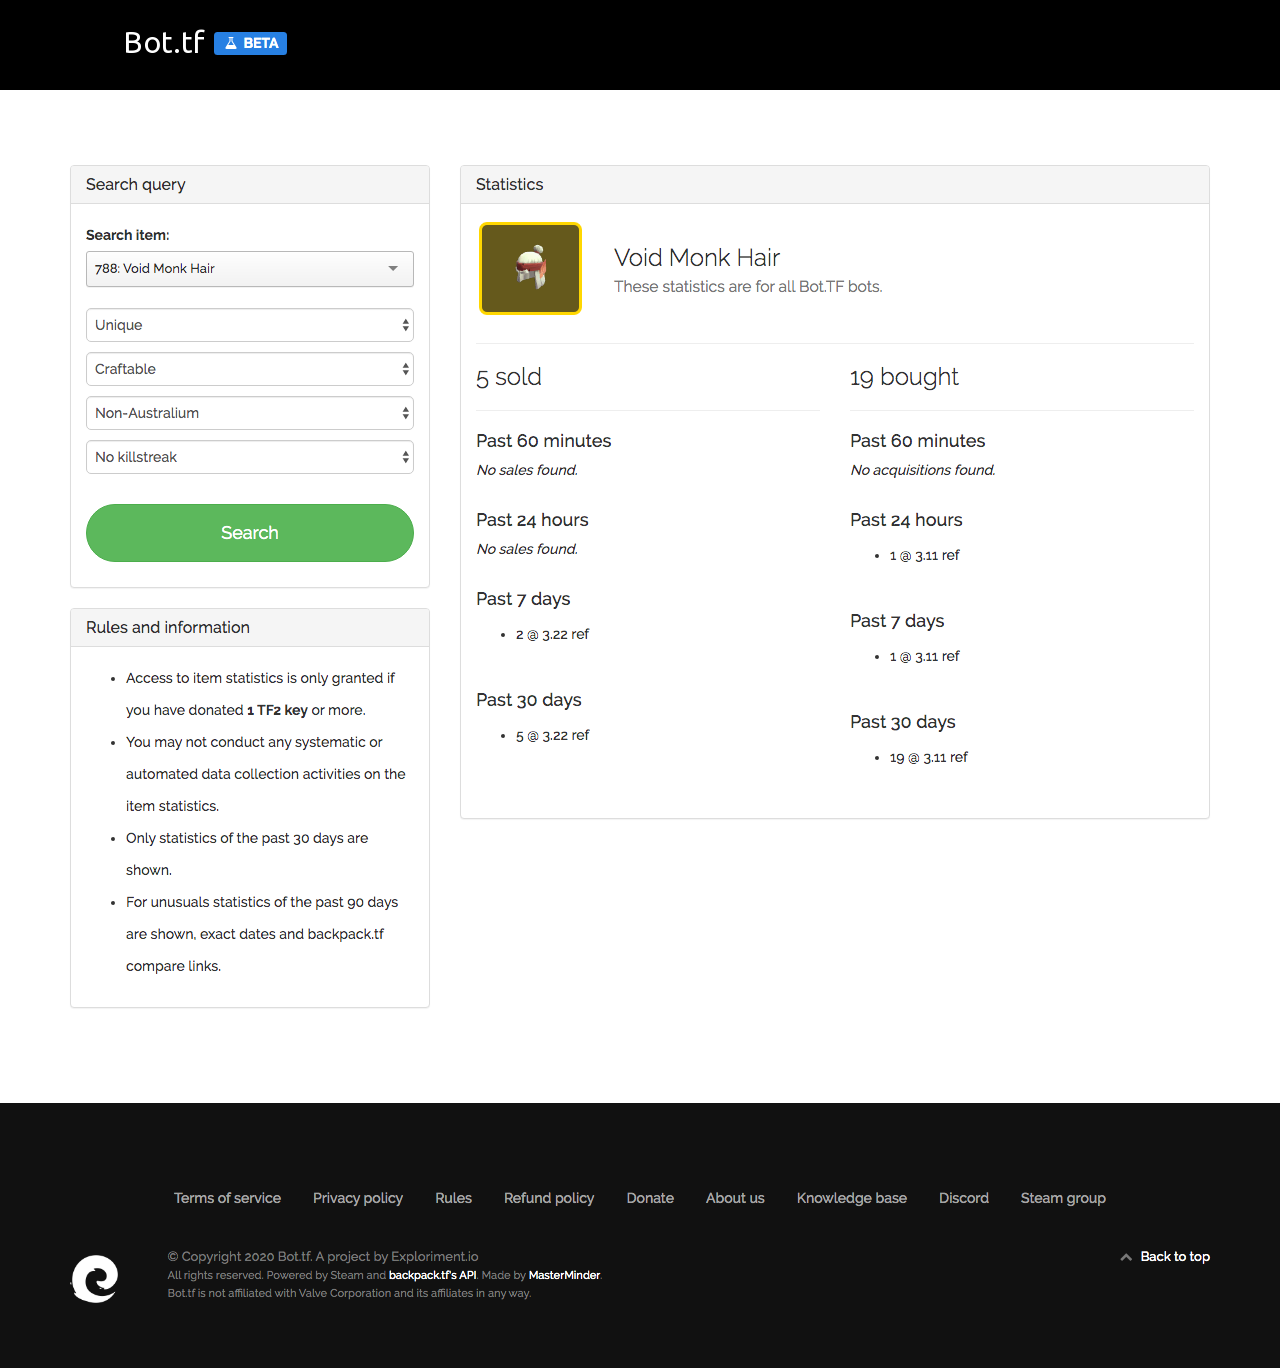Click Back to top link

click(1165, 1257)
